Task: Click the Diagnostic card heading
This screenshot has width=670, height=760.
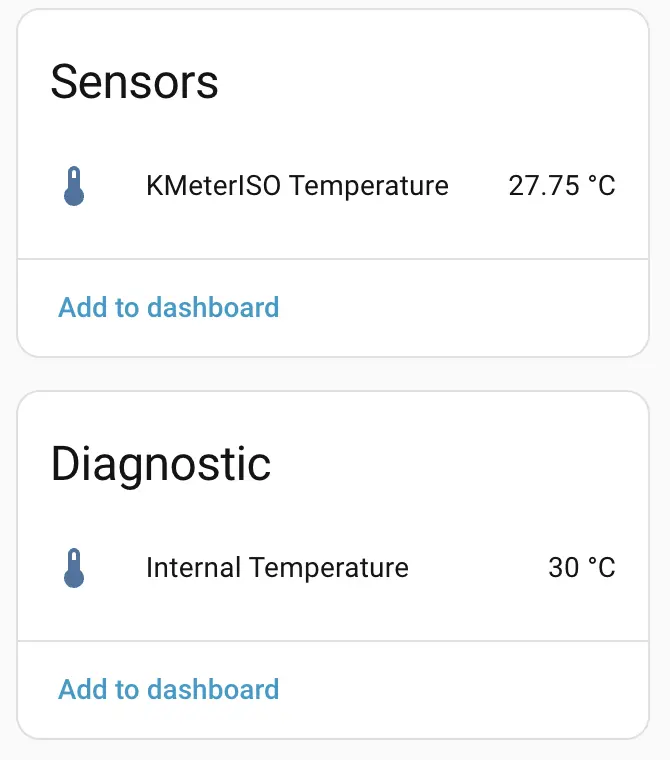Action: [x=161, y=464]
